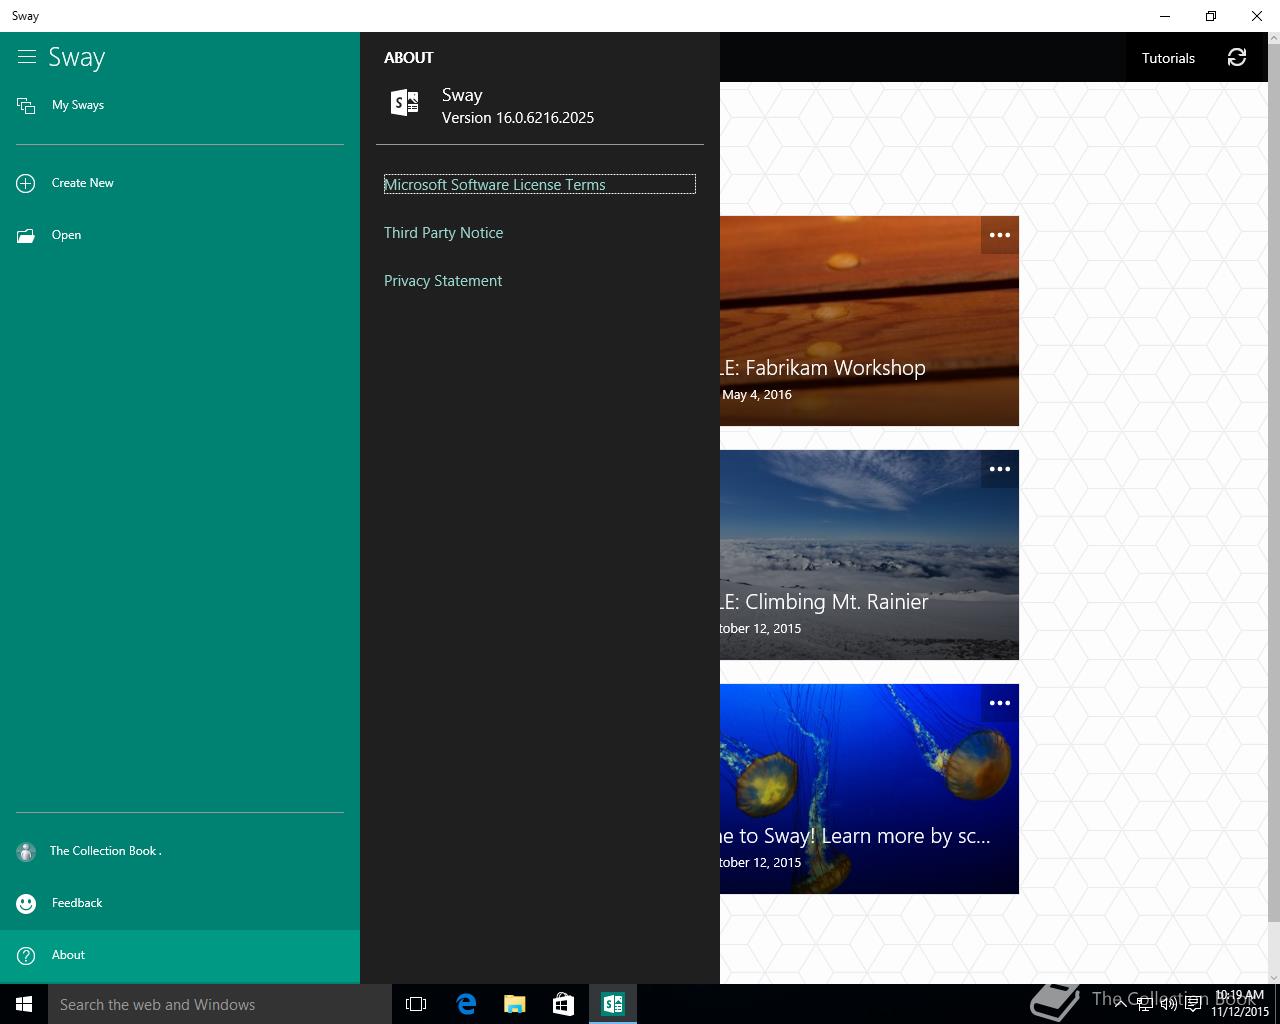Select the About menu item
The height and width of the screenshot is (1024, 1280).
(x=68, y=955)
